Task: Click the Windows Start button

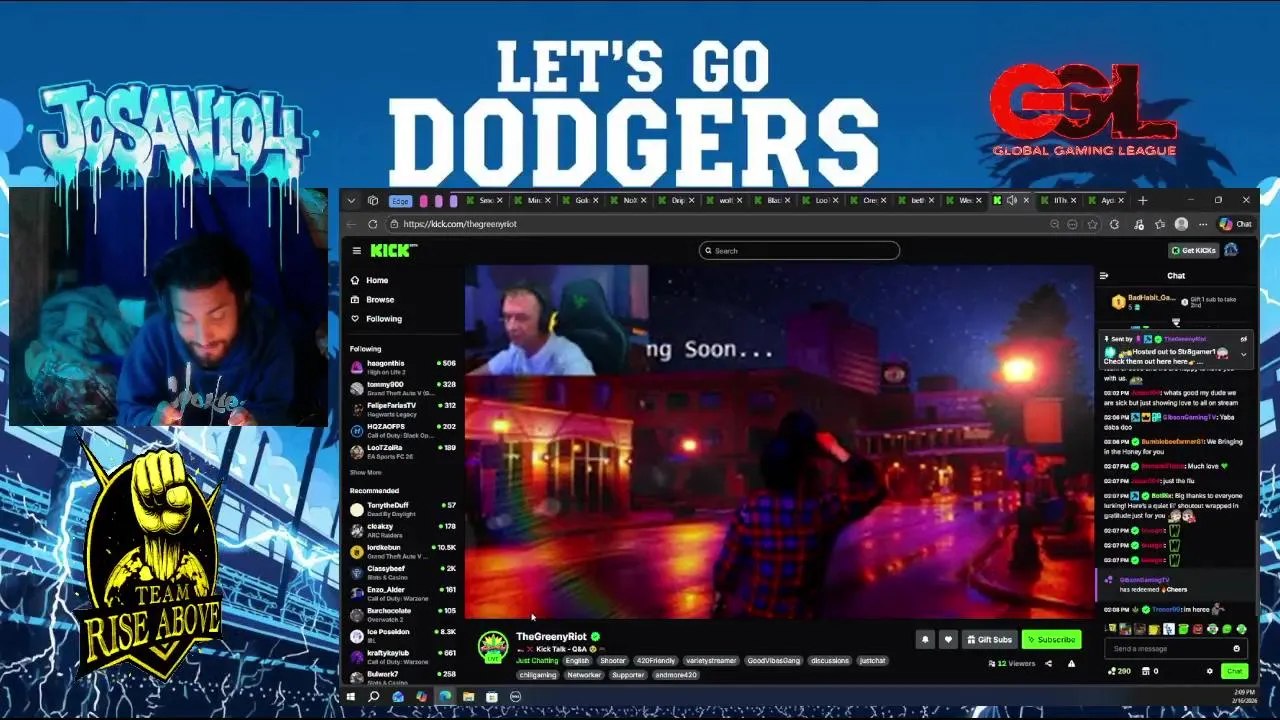Action: click(351, 697)
